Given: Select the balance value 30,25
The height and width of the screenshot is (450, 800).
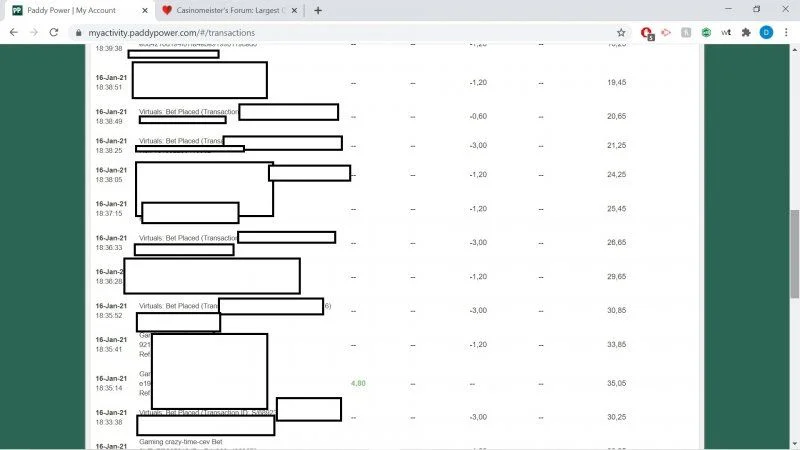Looking at the screenshot, I should (616, 417).
